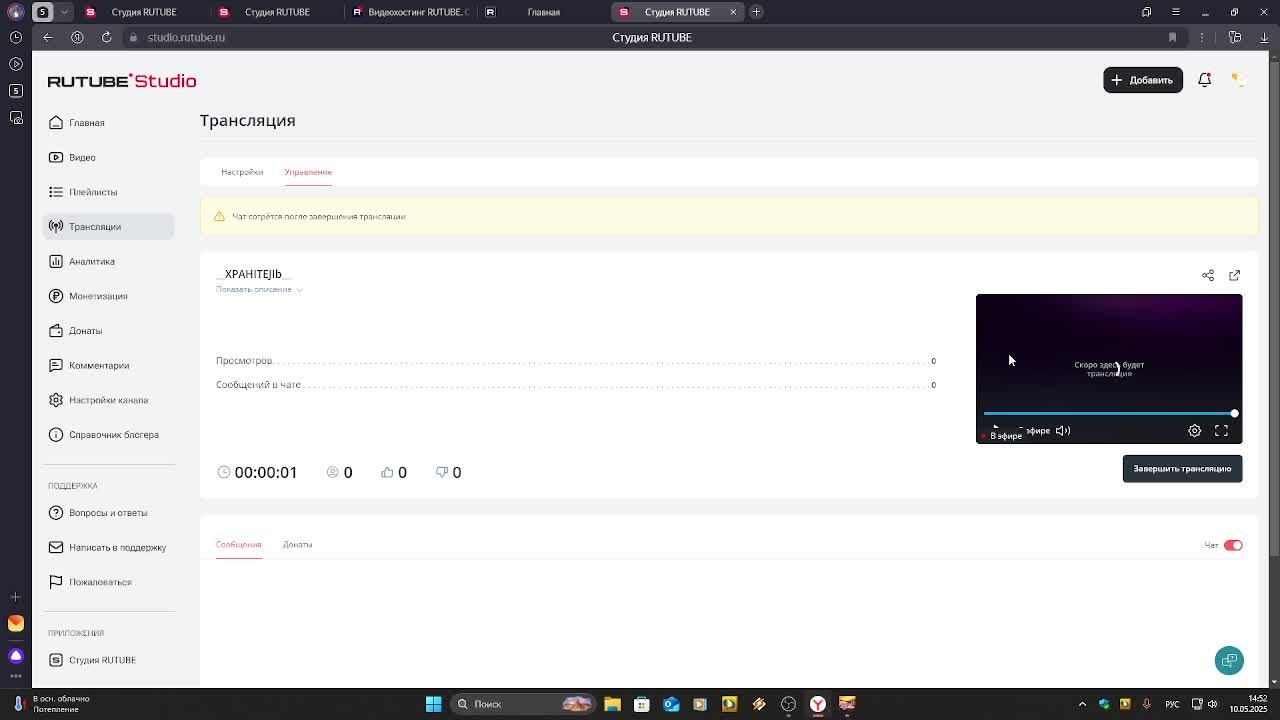Click the player progress bar
This screenshot has width=1280, height=720.
[1109, 413]
